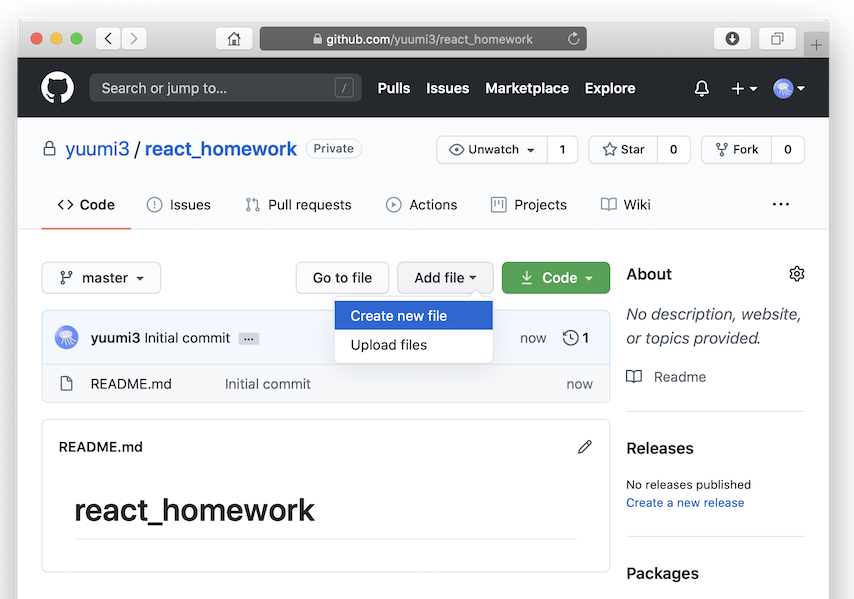Focus the Search or jump to field
This screenshot has height=599, width=854.
click(225, 88)
